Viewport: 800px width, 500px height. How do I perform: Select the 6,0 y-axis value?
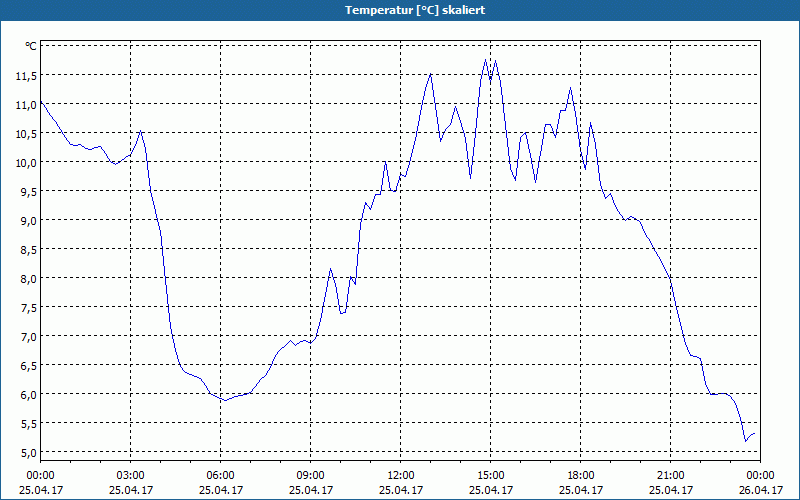coord(28,395)
